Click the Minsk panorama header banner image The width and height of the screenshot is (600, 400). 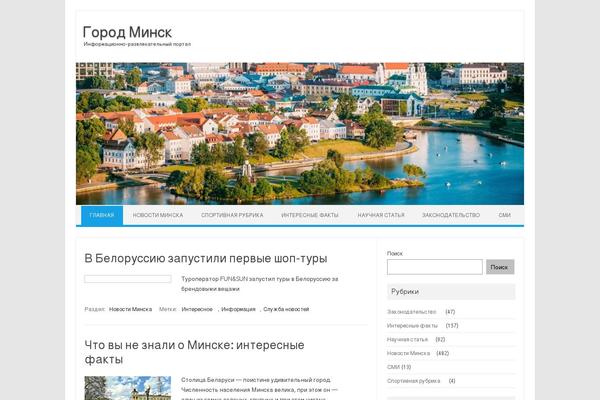(x=300, y=134)
